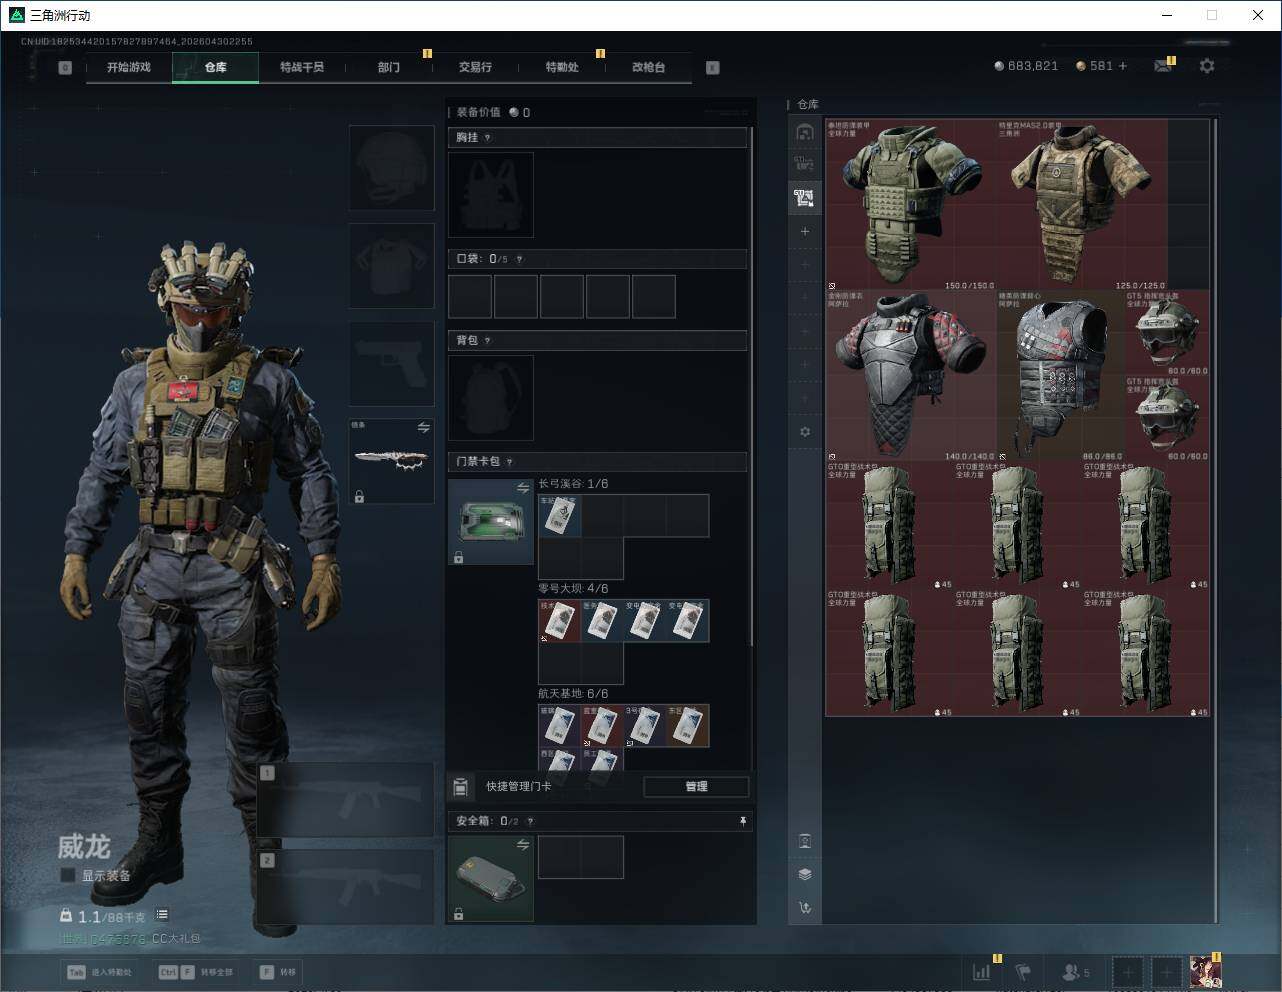The image size is (1282, 992).
Task: Toggle the 显示装备 checkbox
Action: point(67,875)
